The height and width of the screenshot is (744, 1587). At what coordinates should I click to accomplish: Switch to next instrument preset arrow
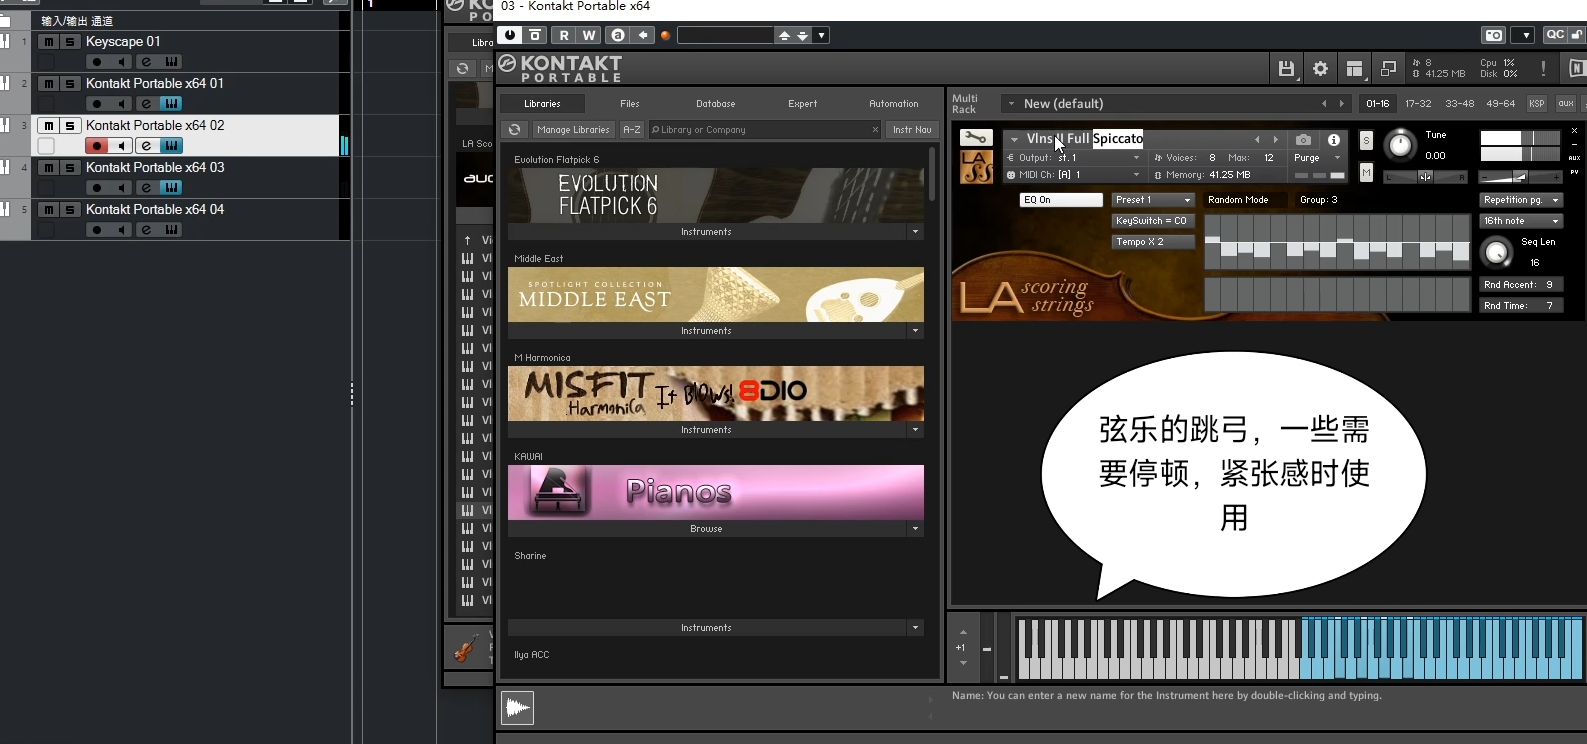tap(1275, 140)
